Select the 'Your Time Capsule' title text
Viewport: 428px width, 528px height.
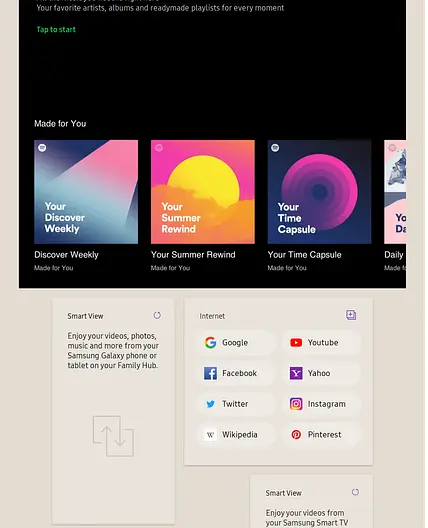pos(304,255)
